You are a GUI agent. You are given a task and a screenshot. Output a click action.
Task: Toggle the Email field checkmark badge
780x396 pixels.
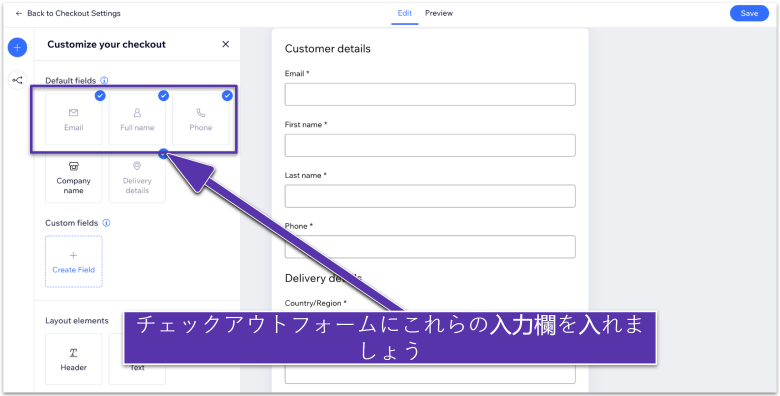(x=100, y=96)
